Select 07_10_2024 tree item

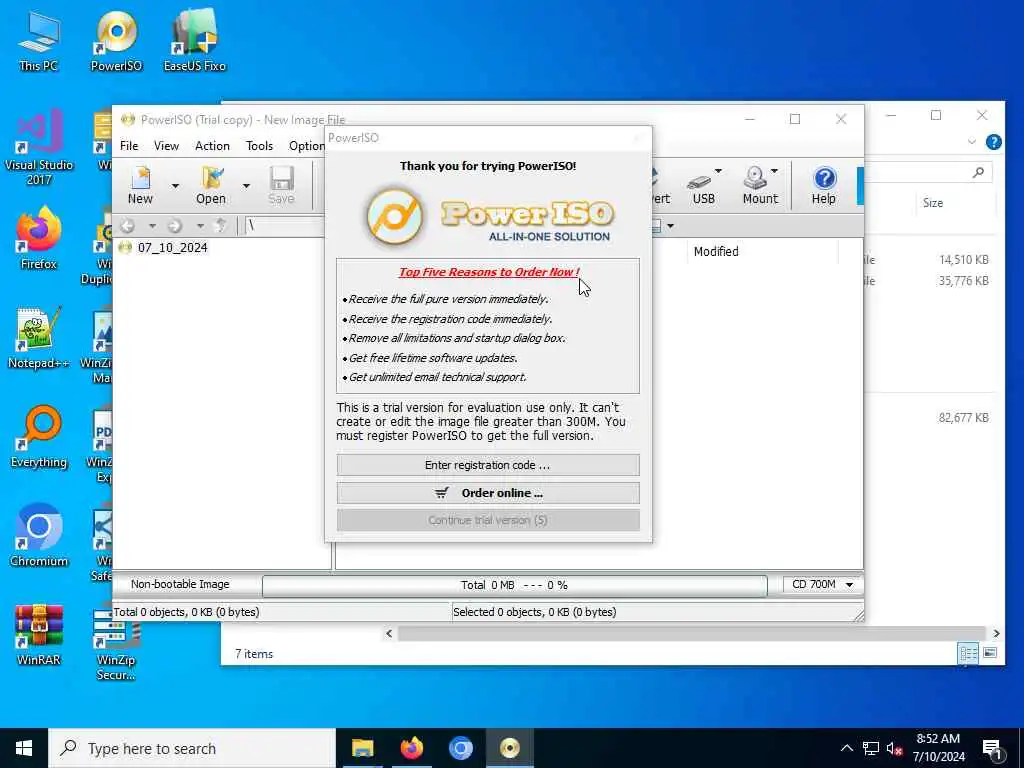[x=172, y=248]
